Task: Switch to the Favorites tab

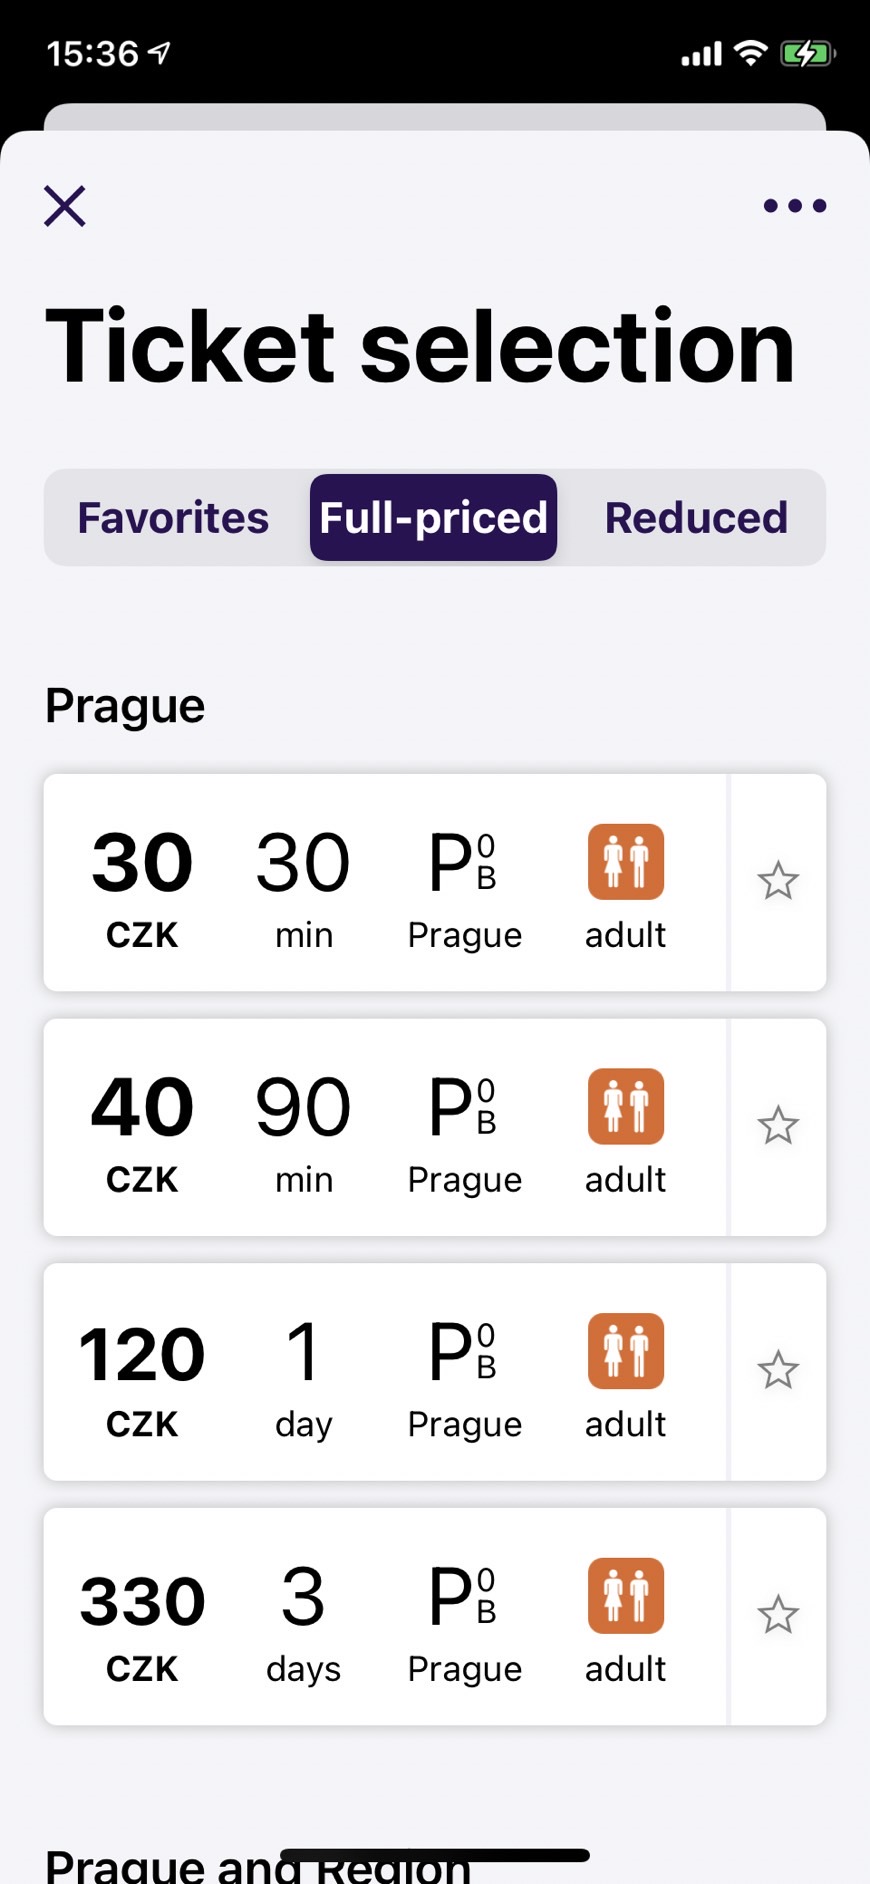Action: tap(173, 518)
